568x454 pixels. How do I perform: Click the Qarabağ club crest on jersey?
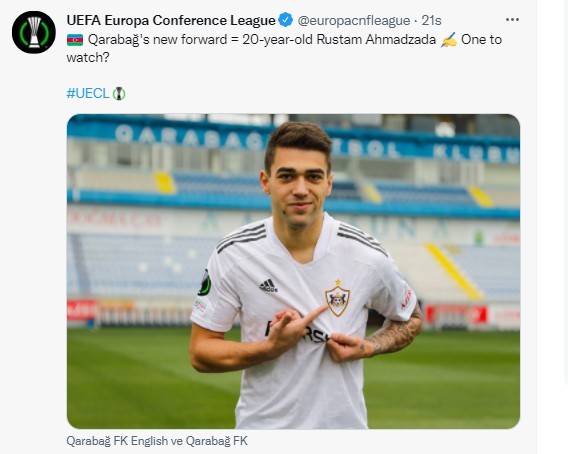click(337, 298)
